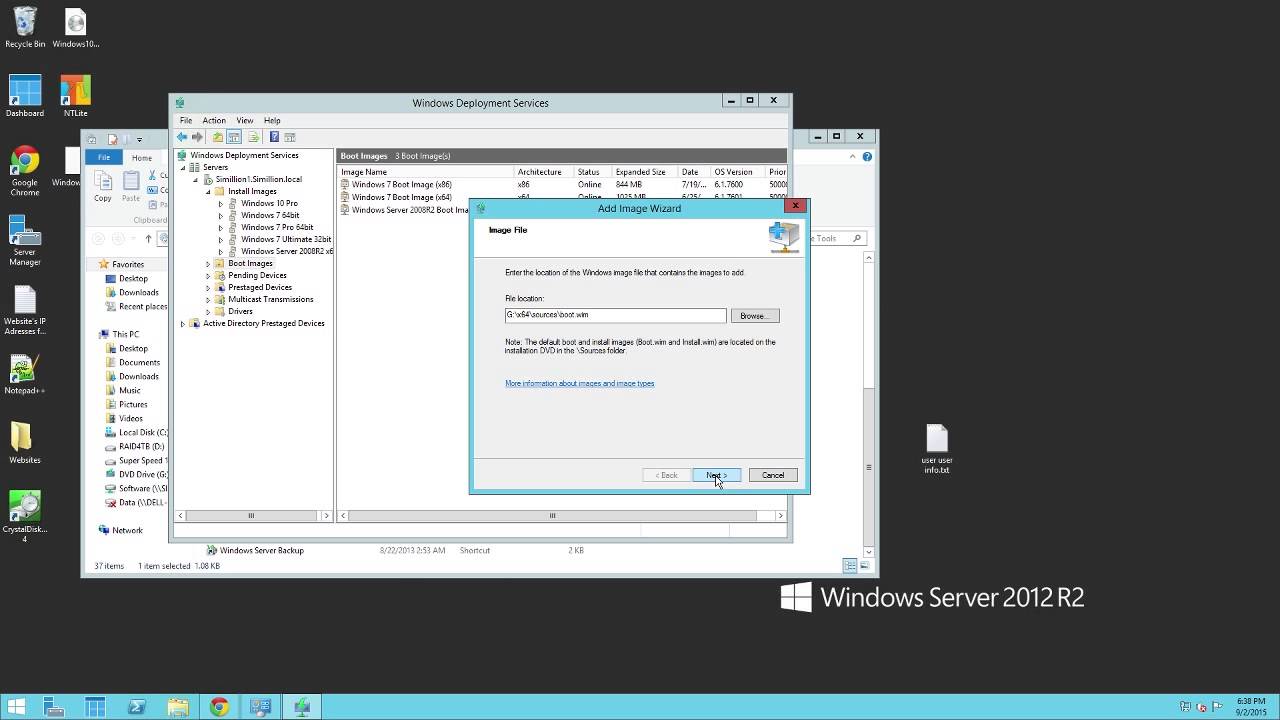This screenshot has width=1280, height=720.
Task: Select Drivers node in WDS tree
Action: (240, 311)
